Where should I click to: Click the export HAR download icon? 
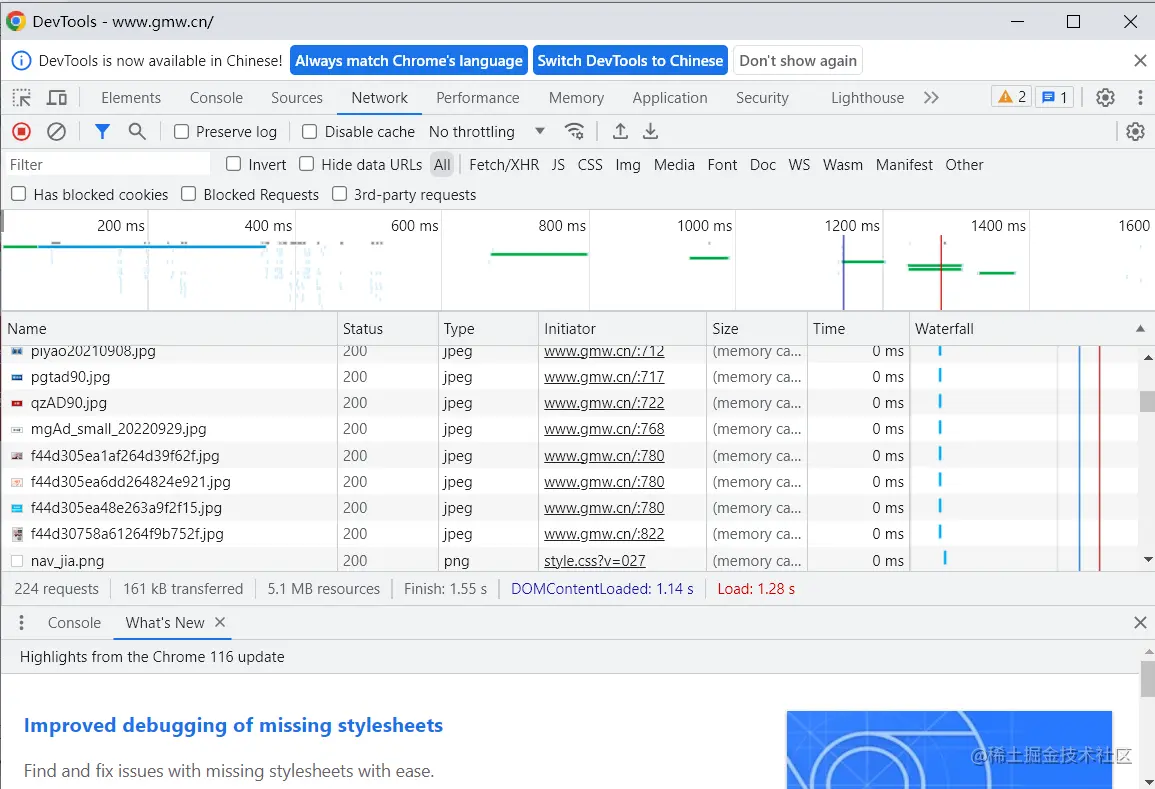[x=650, y=131]
